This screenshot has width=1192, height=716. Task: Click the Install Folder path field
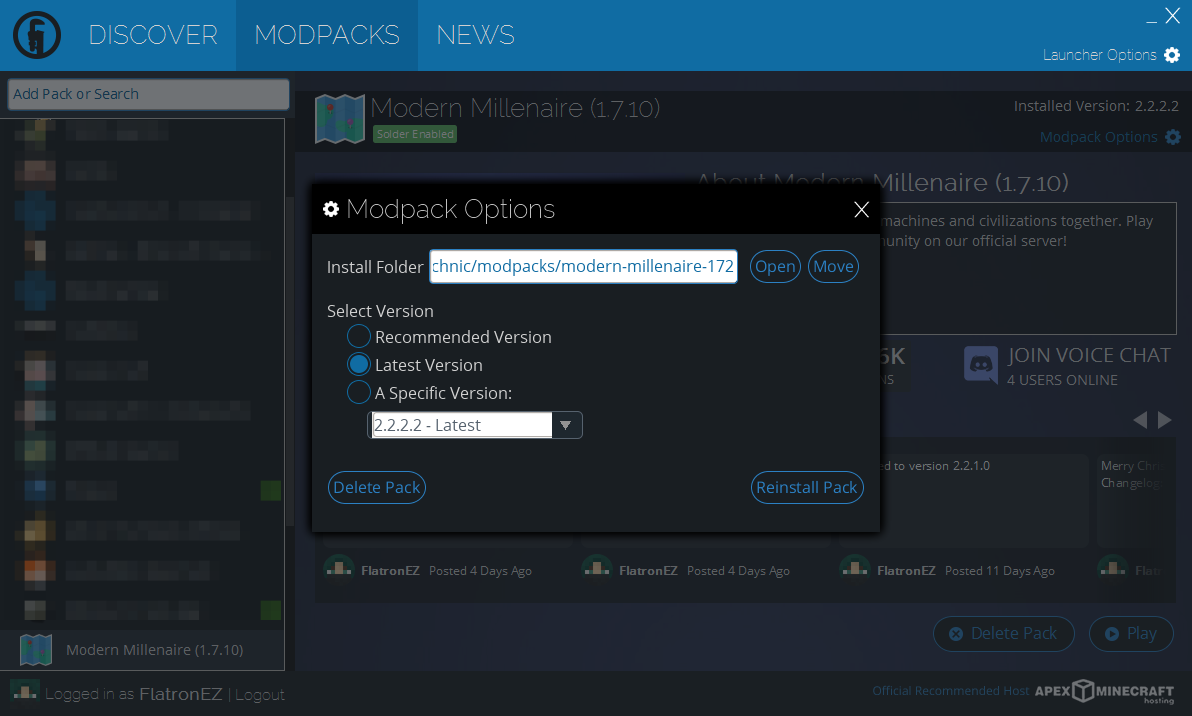coord(583,267)
